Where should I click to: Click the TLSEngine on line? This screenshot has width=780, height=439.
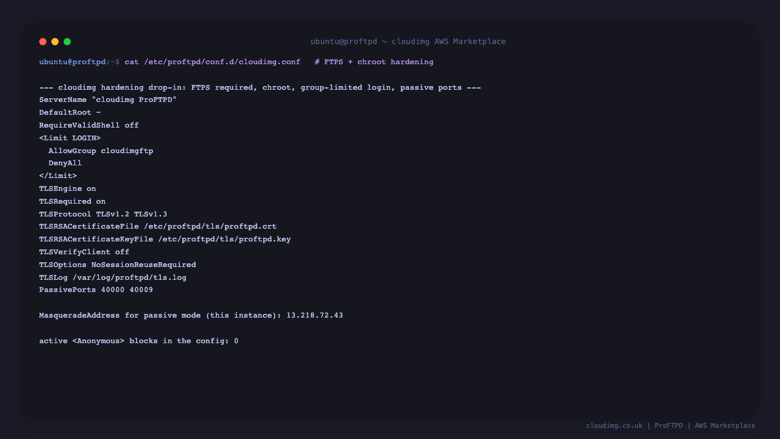click(x=68, y=189)
